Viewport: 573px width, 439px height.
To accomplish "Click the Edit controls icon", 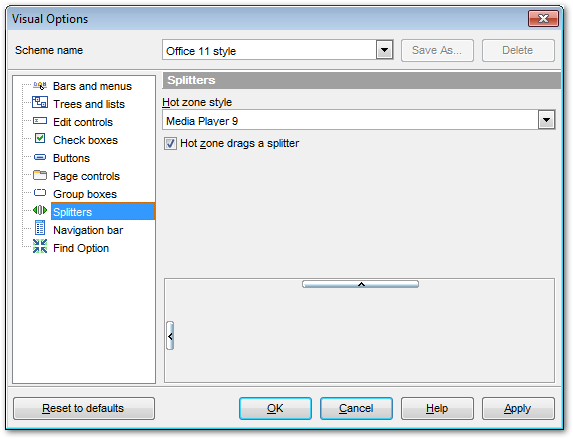I will 40,121.
